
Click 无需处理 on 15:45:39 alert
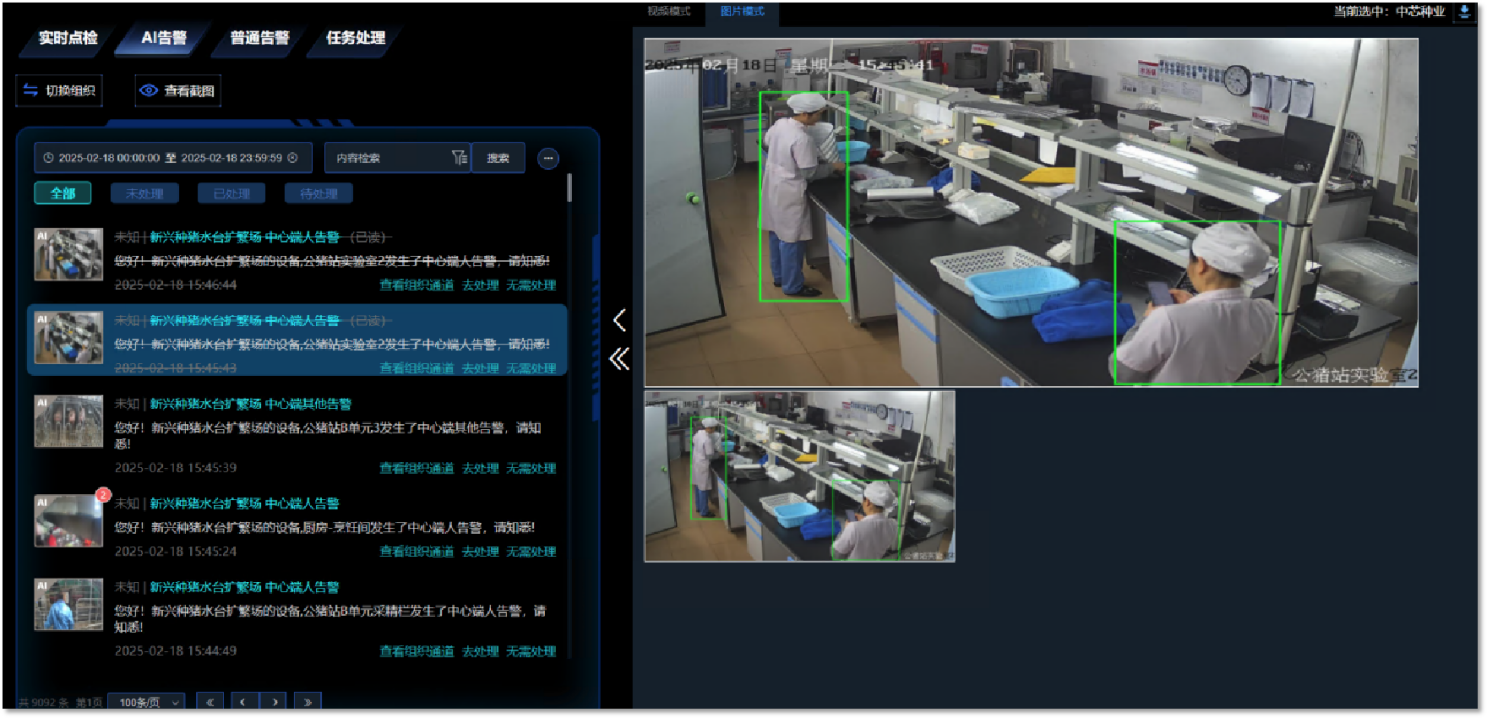531,468
